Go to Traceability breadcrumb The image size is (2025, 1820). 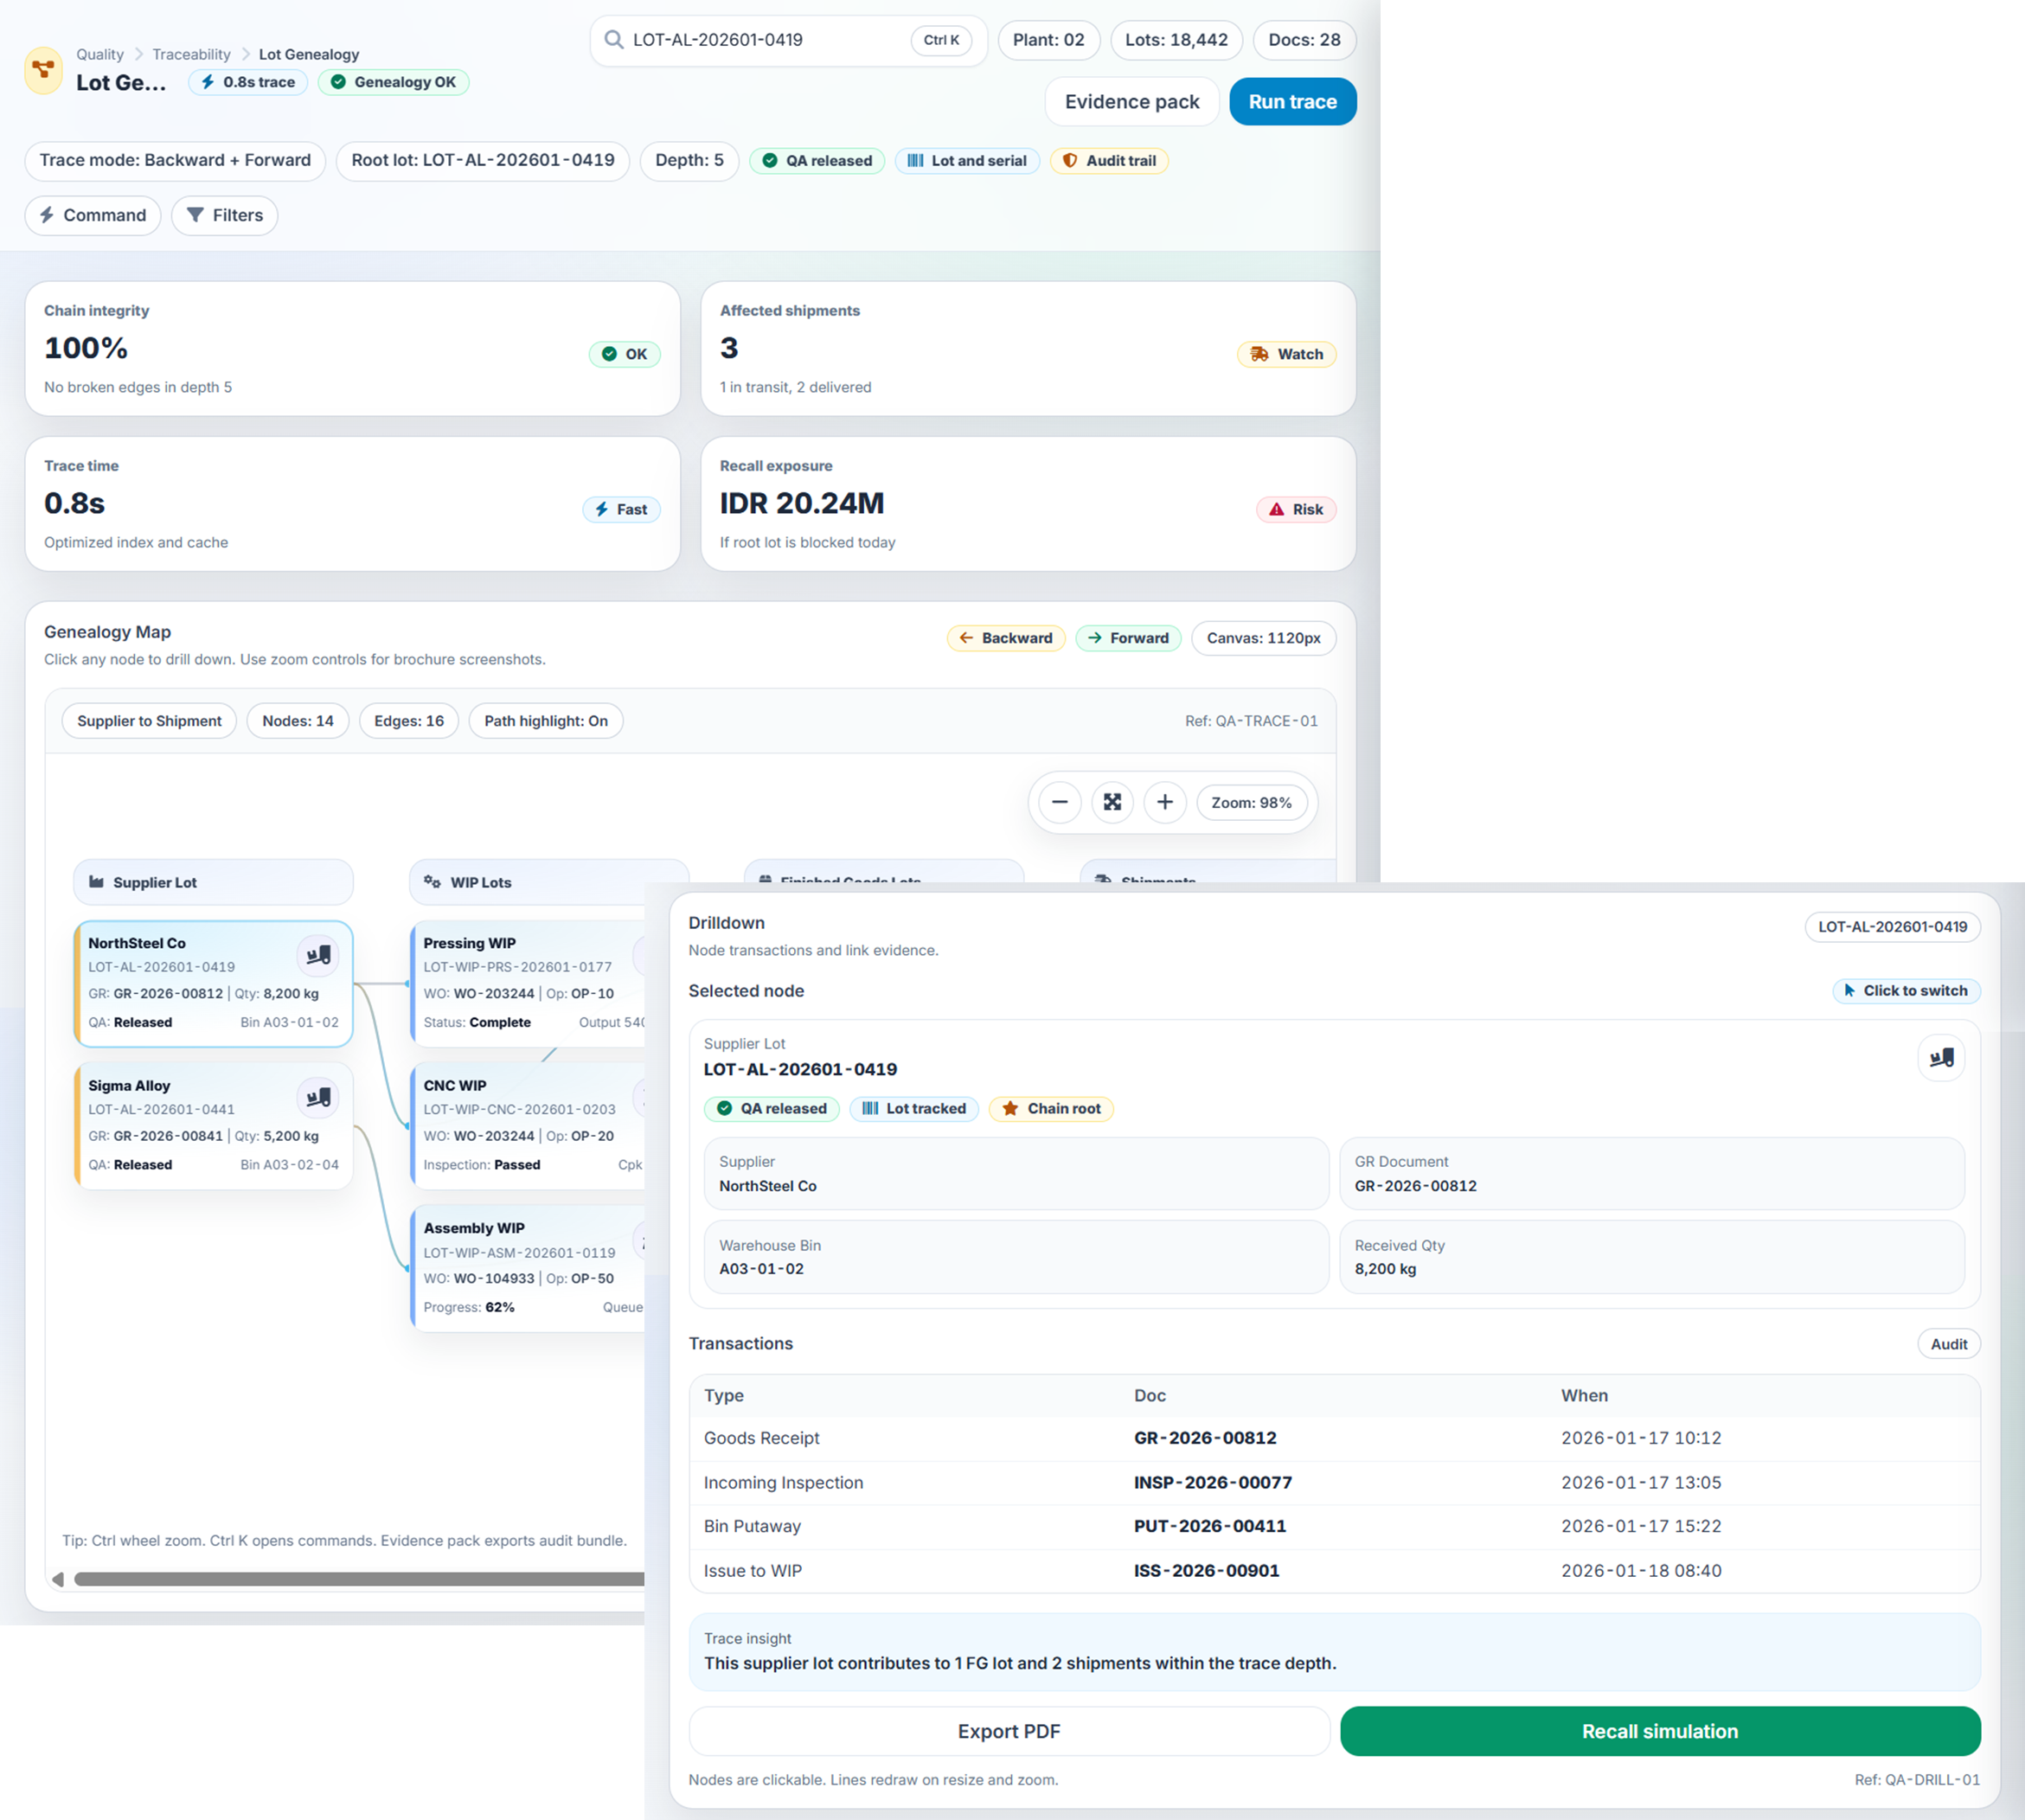(191, 54)
